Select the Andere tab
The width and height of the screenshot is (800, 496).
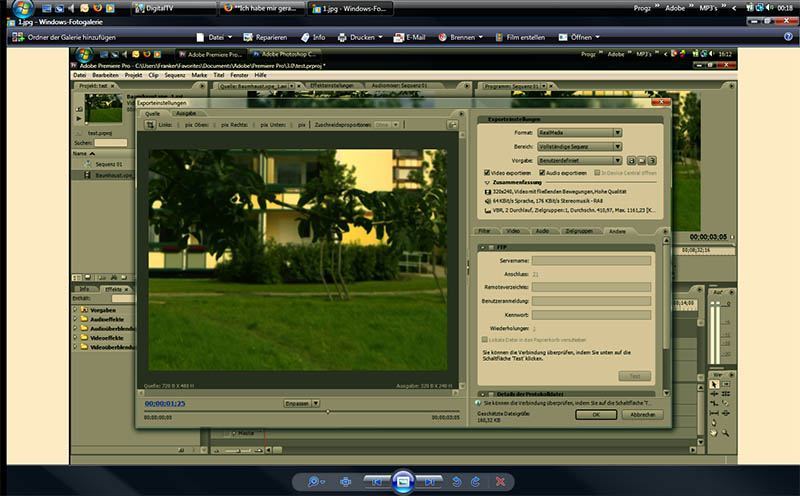(617, 231)
